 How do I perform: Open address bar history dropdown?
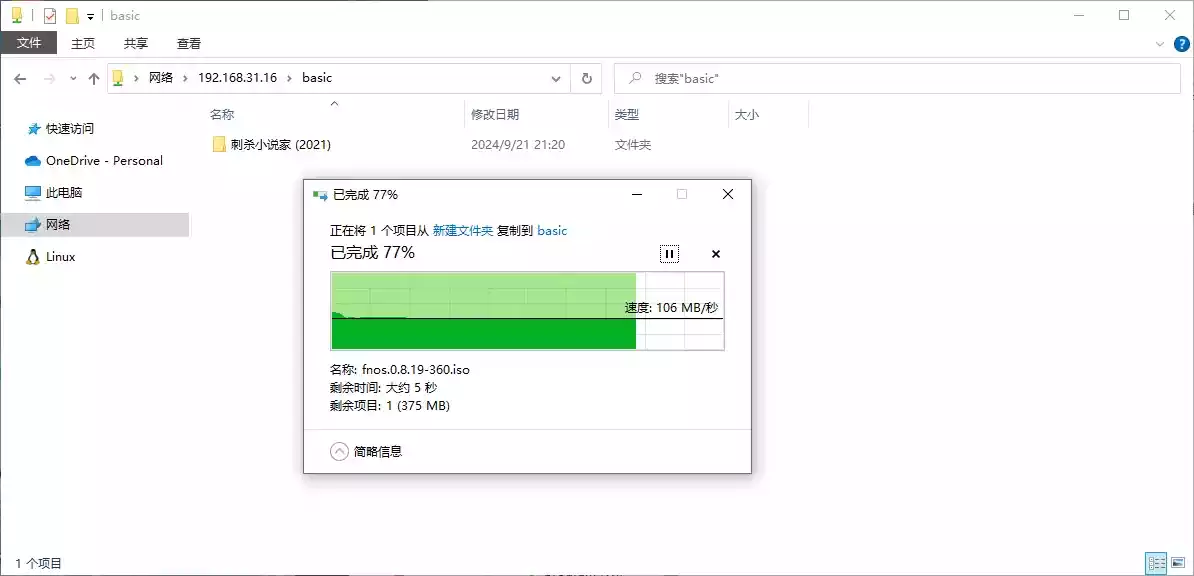557,78
